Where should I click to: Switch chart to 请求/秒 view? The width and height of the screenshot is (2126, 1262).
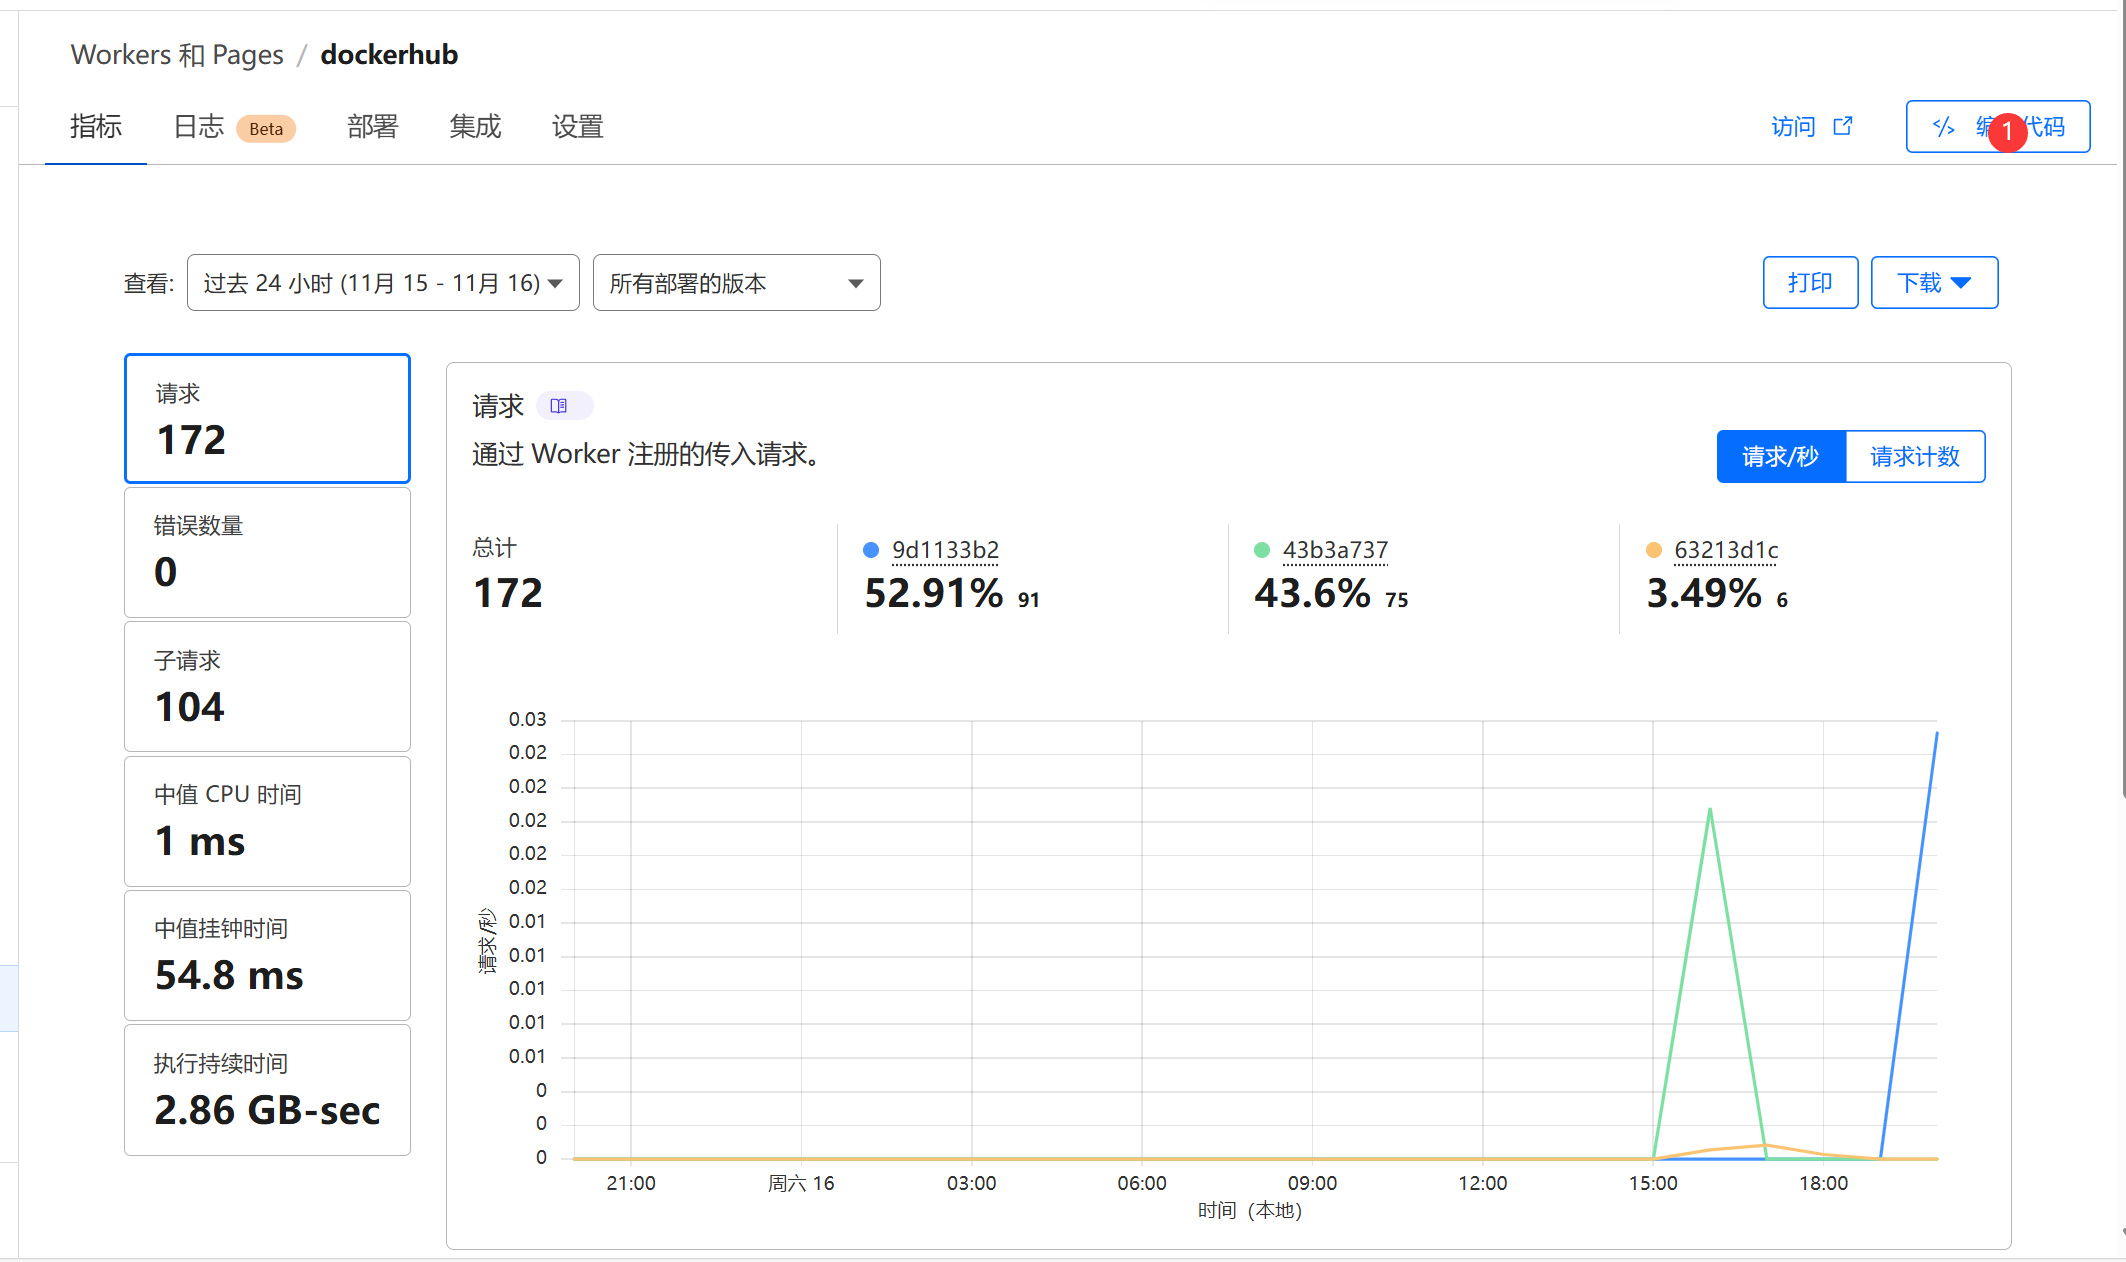point(1780,457)
